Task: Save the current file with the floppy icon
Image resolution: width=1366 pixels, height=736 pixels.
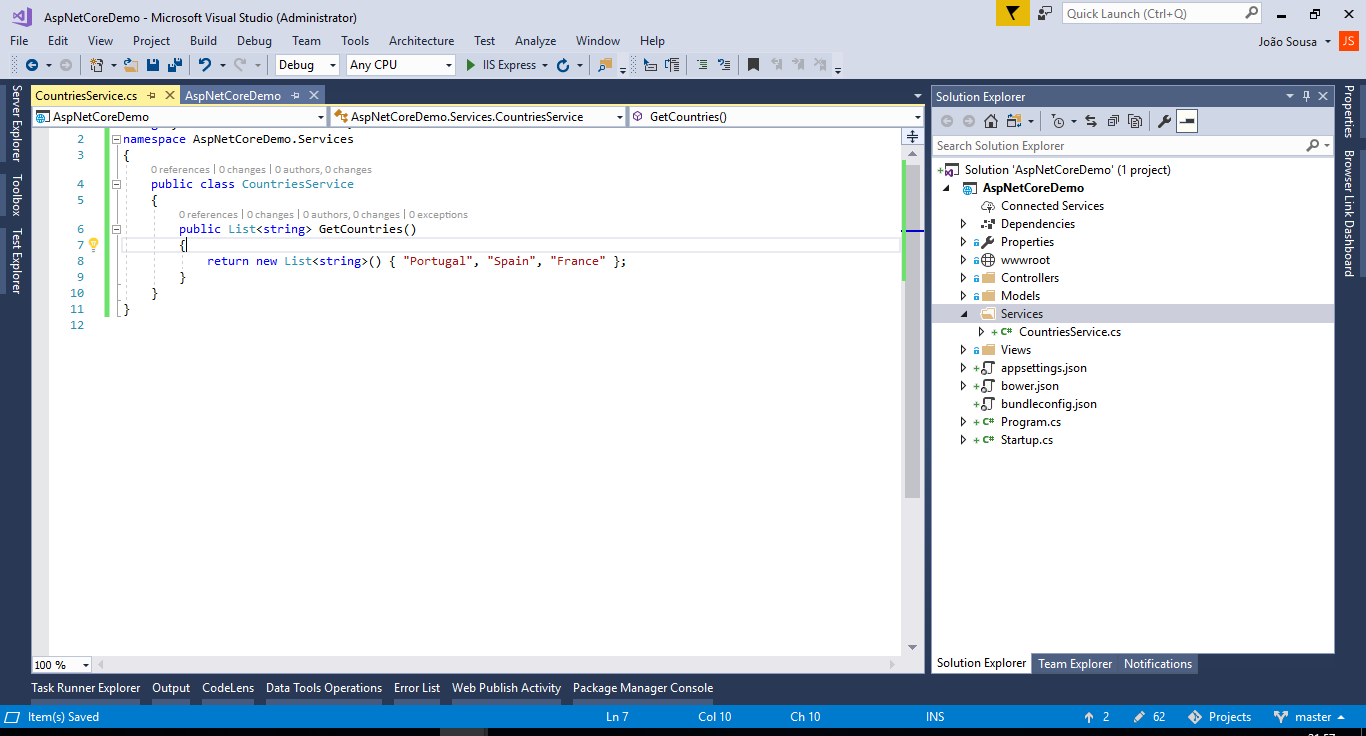Action: coord(153,65)
